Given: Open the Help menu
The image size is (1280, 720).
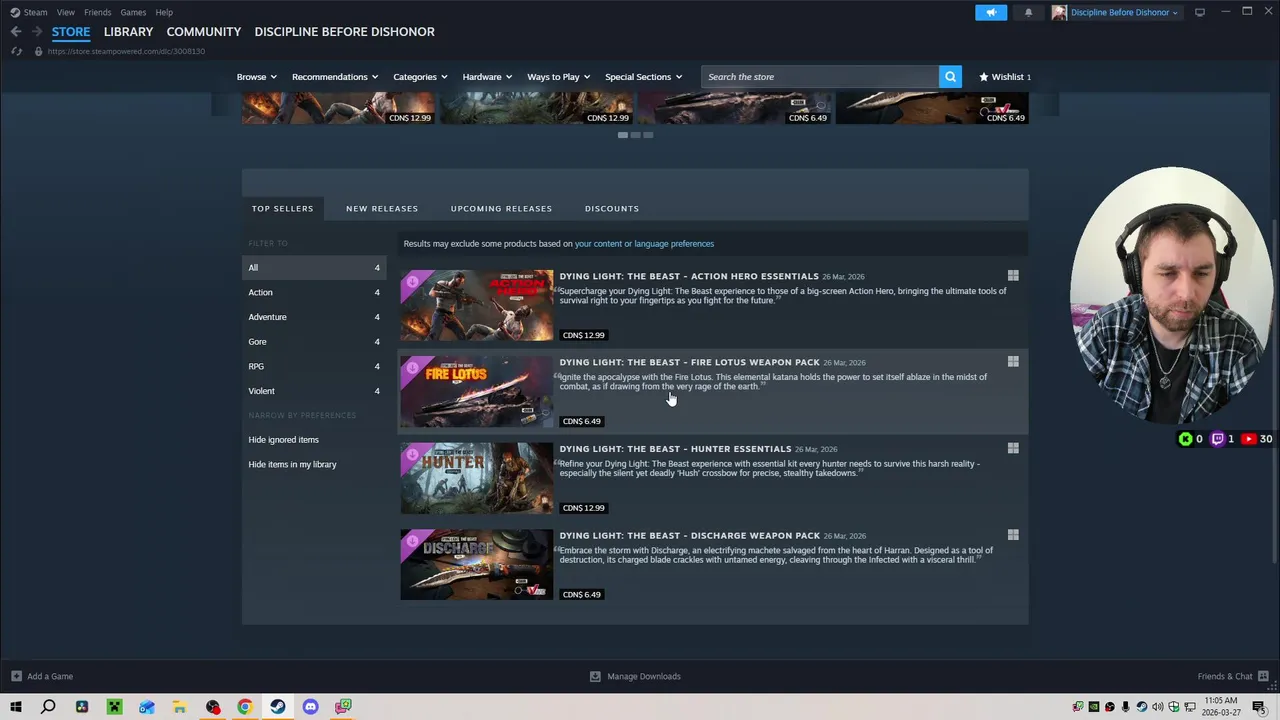Looking at the screenshot, I should (164, 12).
